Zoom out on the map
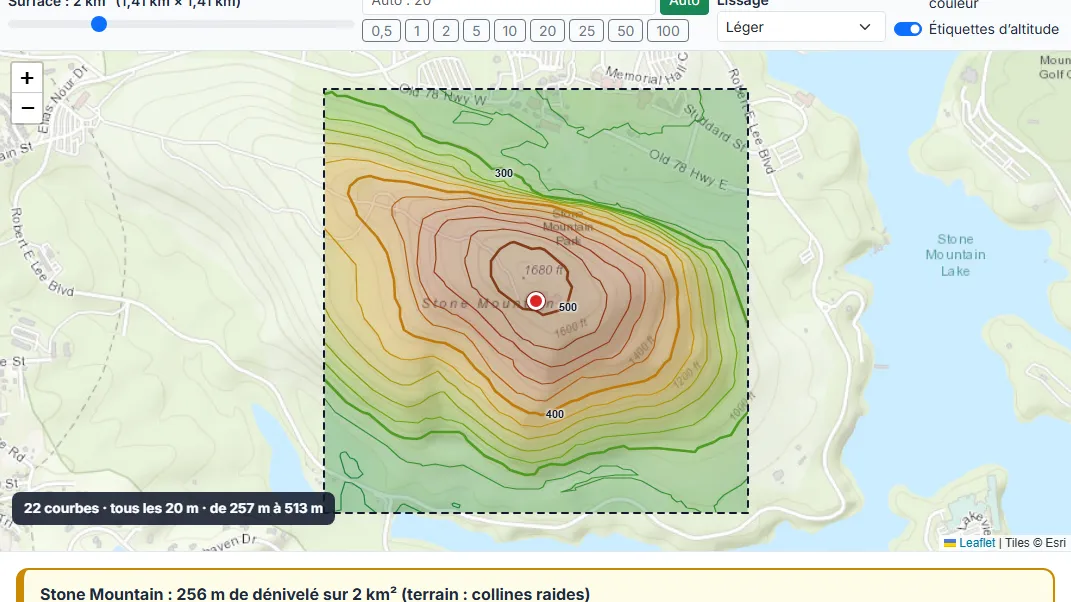The height and width of the screenshot is (602, 1071). point(27,108)
